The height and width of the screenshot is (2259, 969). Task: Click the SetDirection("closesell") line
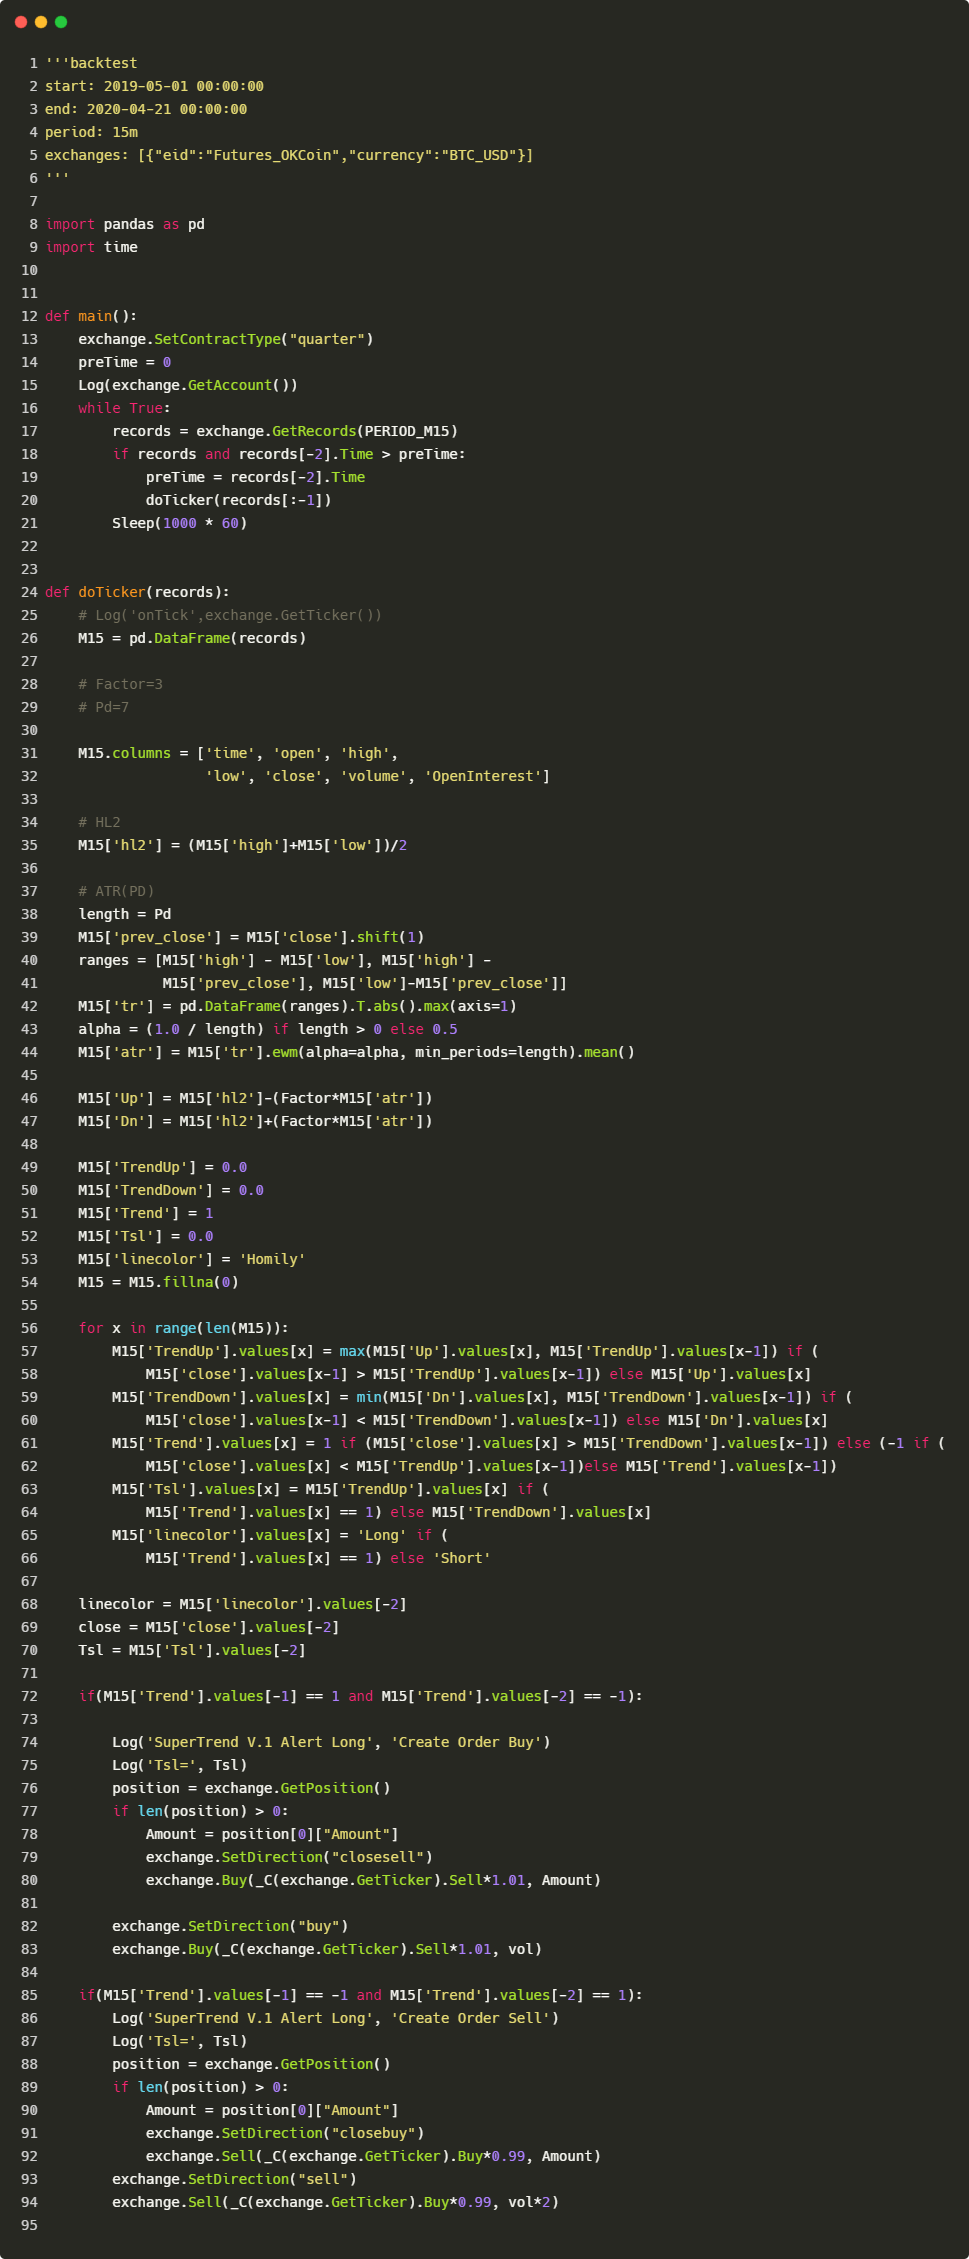click(x=289, y=1857)
